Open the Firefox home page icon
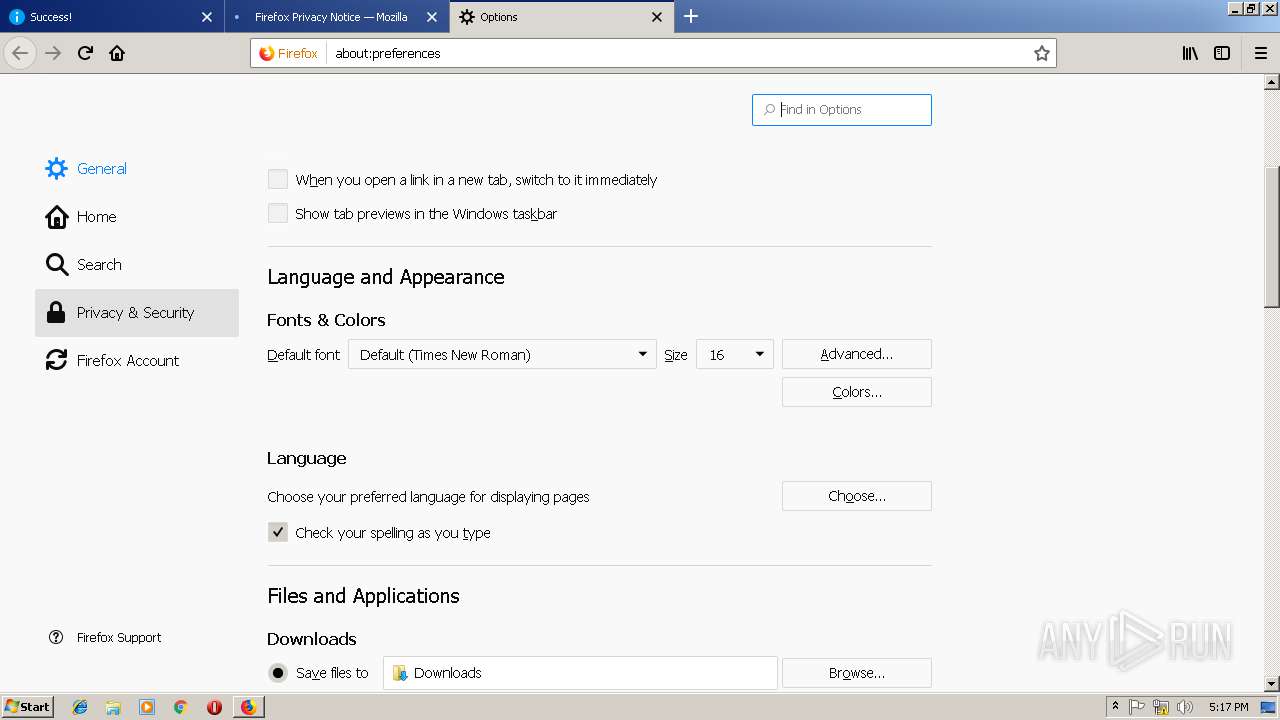Viewport: 1280px width, 720px height. click(x=117, y=53)
